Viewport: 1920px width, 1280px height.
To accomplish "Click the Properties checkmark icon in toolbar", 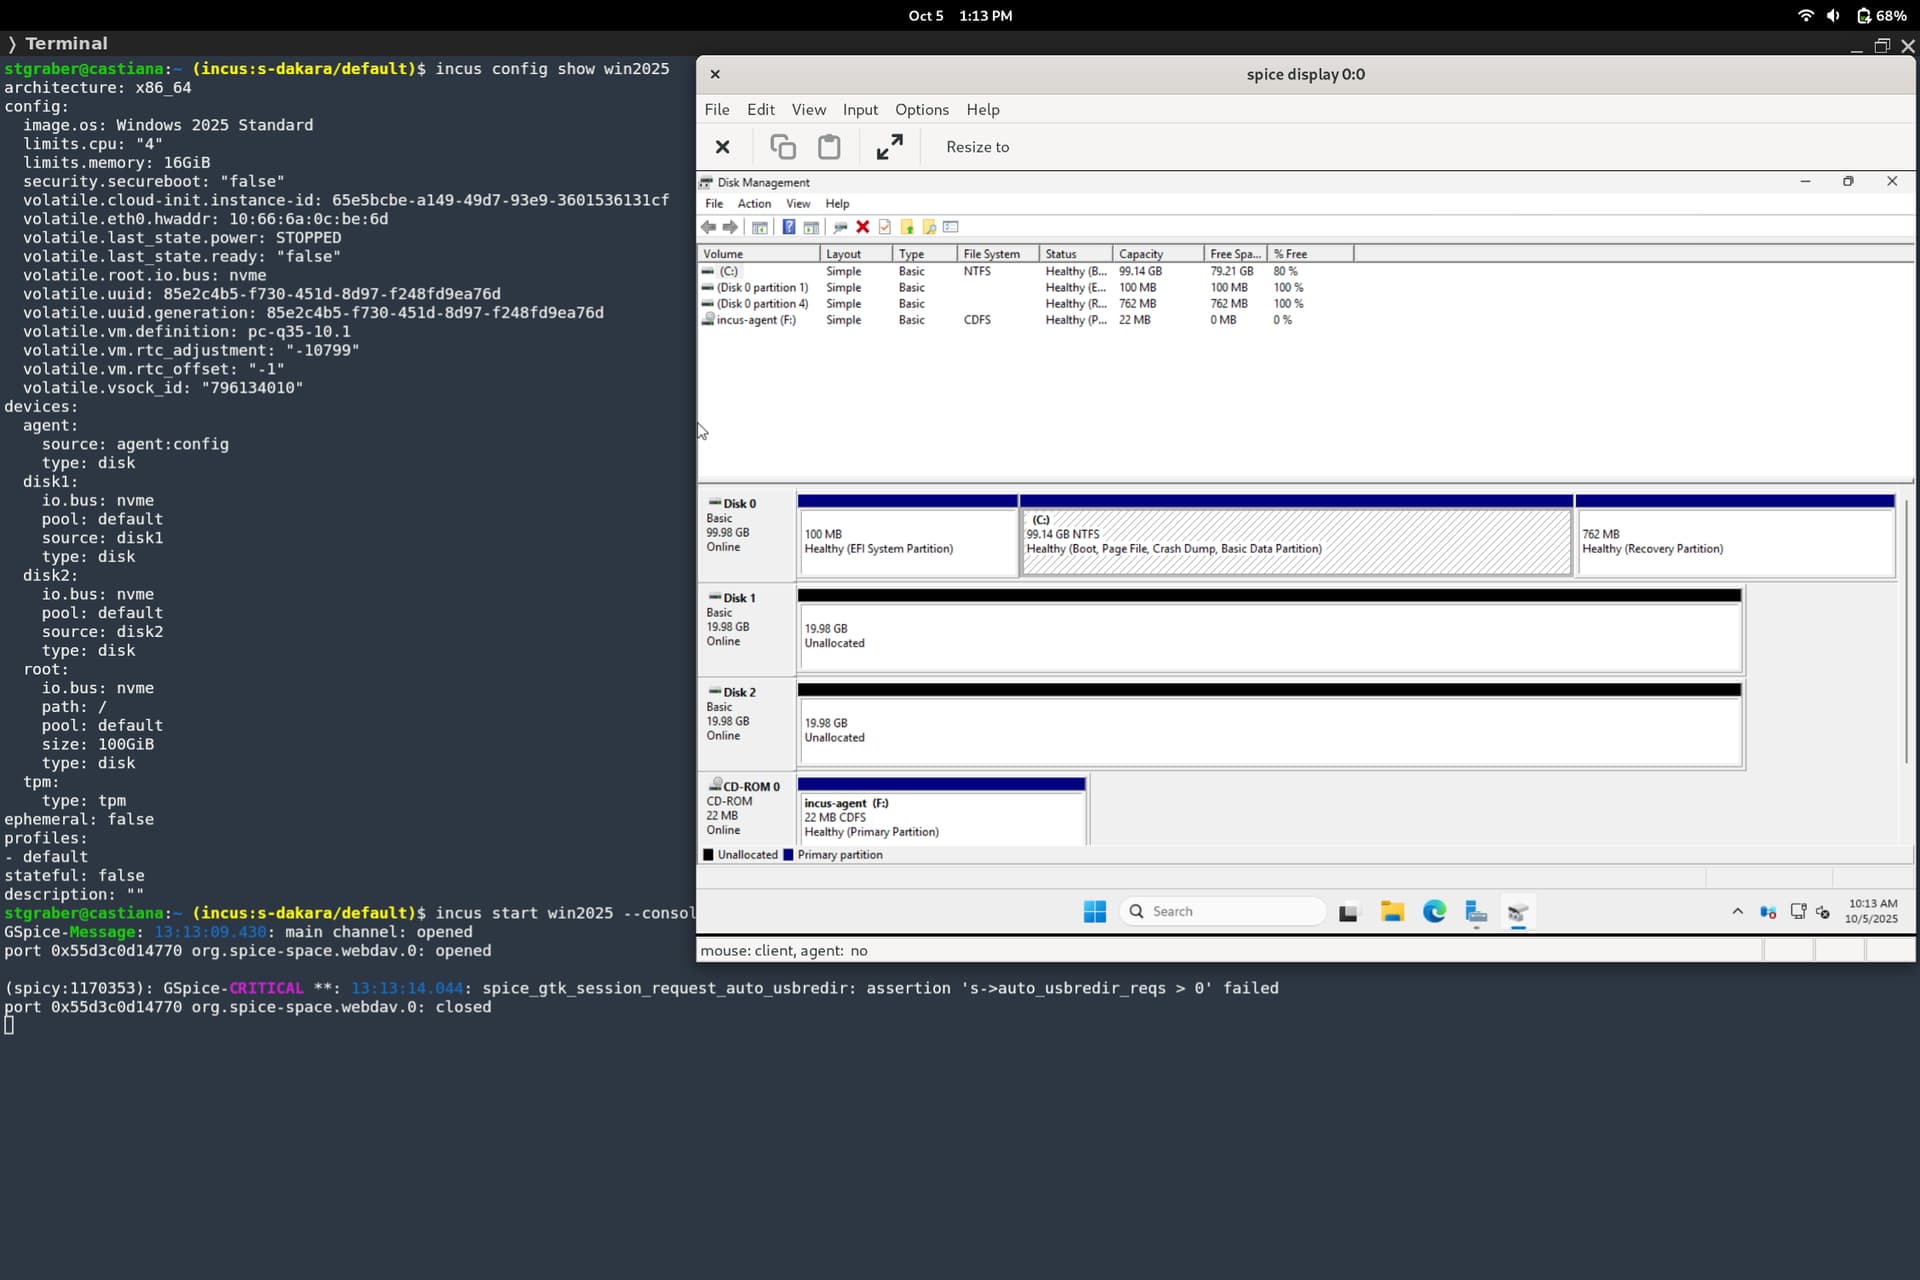I will tap(885, 227).
